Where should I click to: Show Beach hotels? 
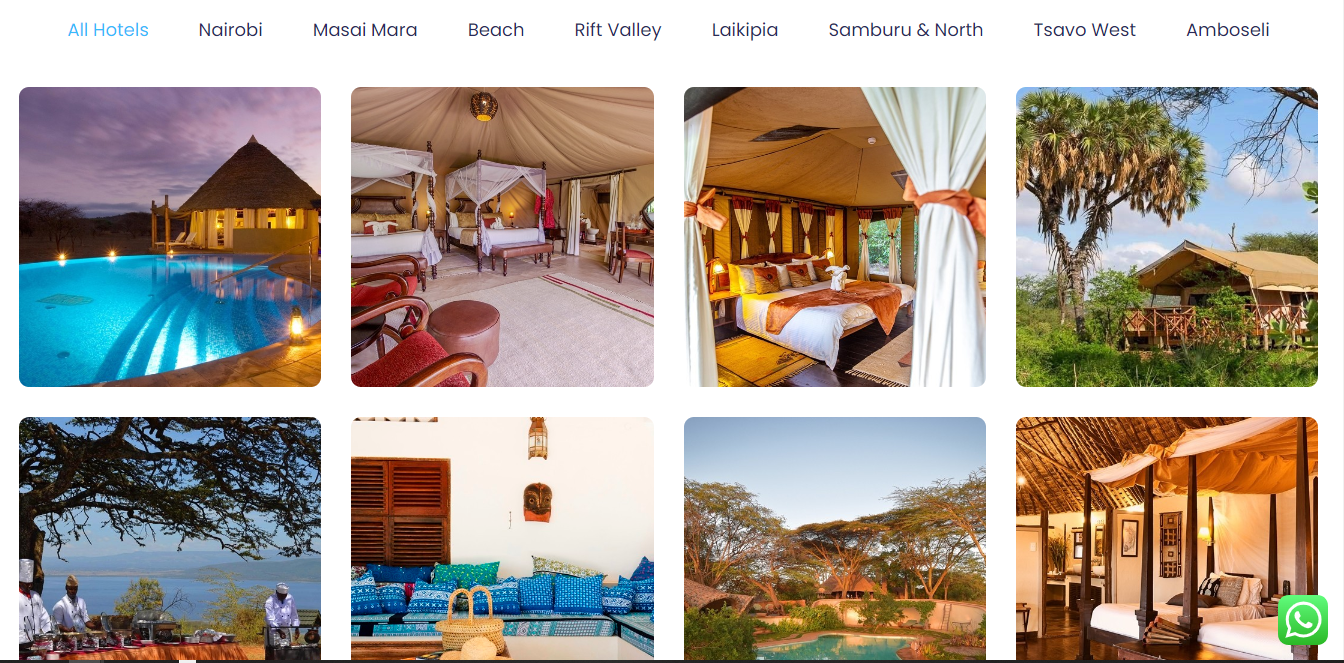(496, 30)
